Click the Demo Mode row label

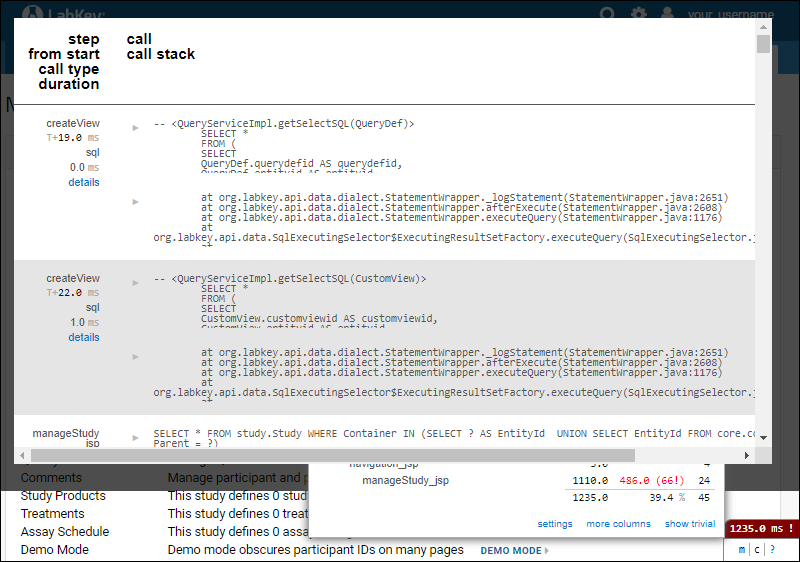[55, 550]
